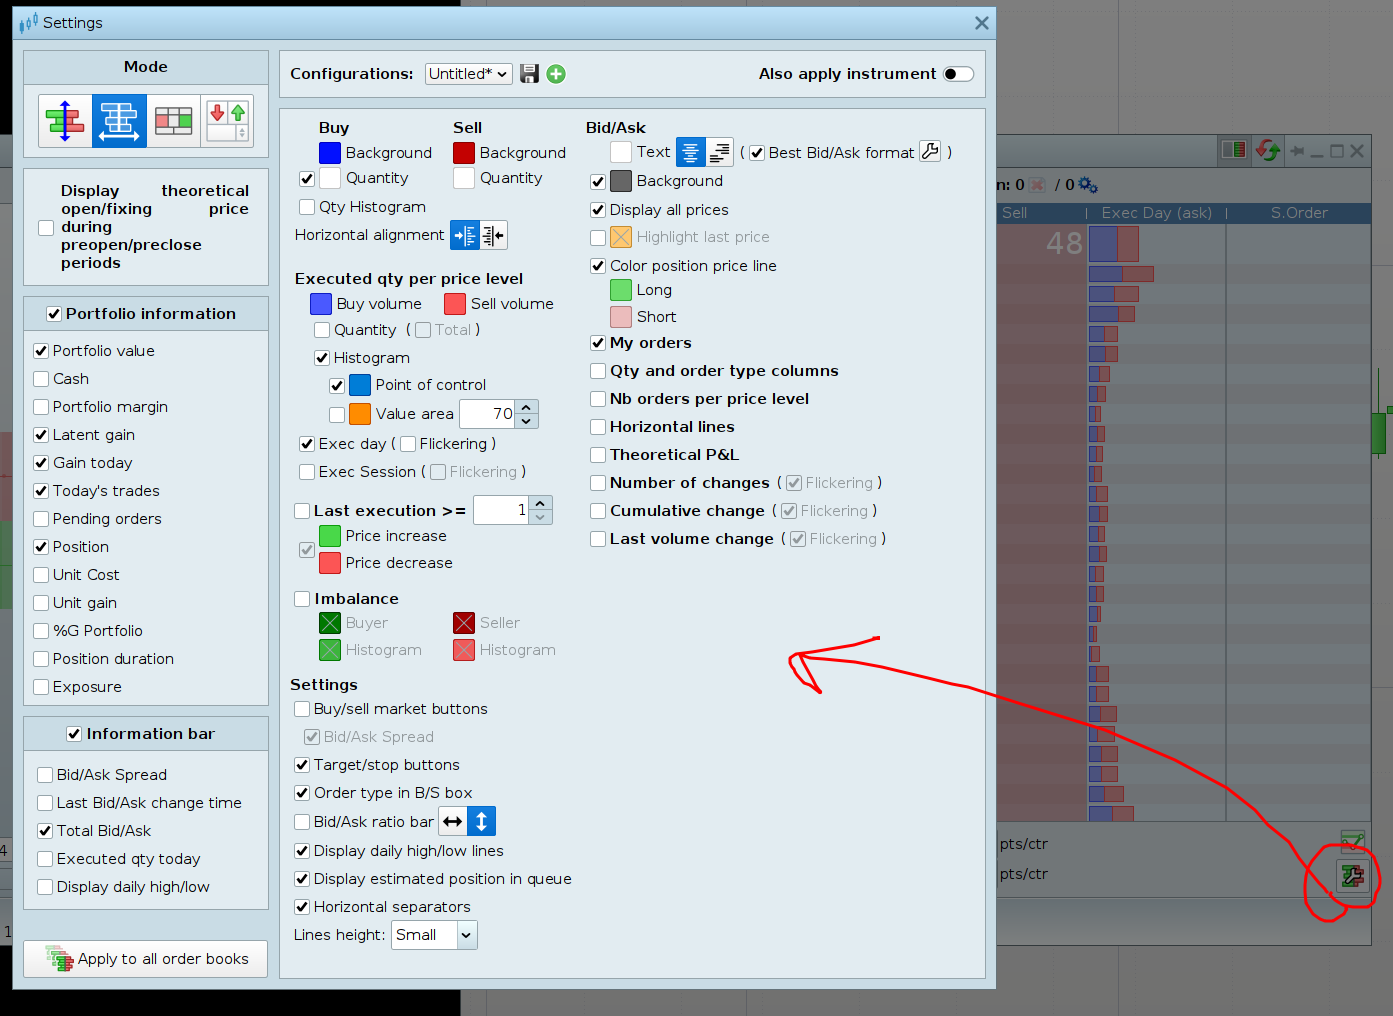Choose right-aligned Bid/Ask text alignment
Screen dimensions: 1393x1016
(719, 152)
